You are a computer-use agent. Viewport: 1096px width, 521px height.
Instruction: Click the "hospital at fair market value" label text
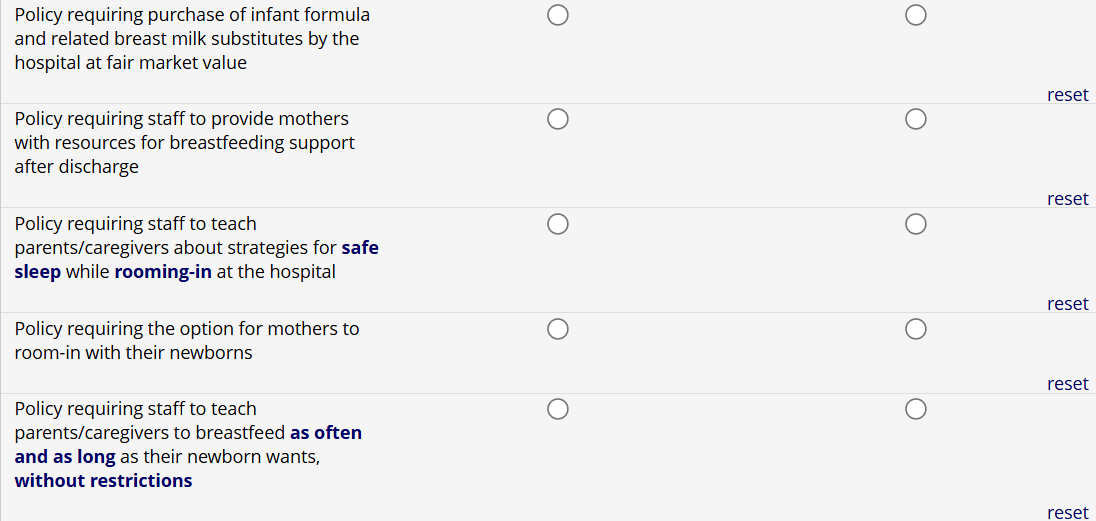[130, 63]
